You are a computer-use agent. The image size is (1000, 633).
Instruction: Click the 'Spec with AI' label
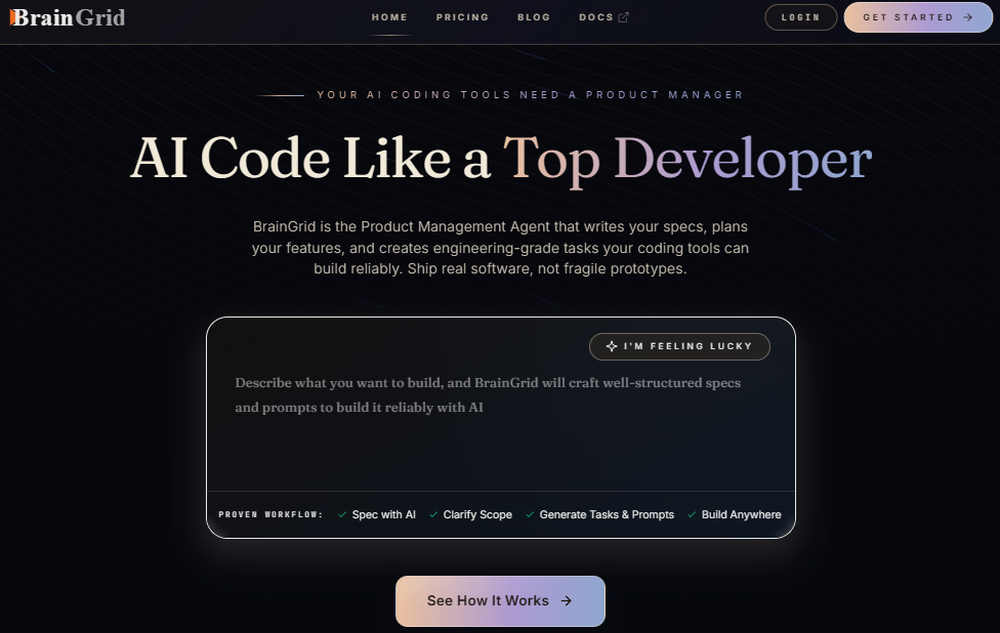tap(384, 514)
